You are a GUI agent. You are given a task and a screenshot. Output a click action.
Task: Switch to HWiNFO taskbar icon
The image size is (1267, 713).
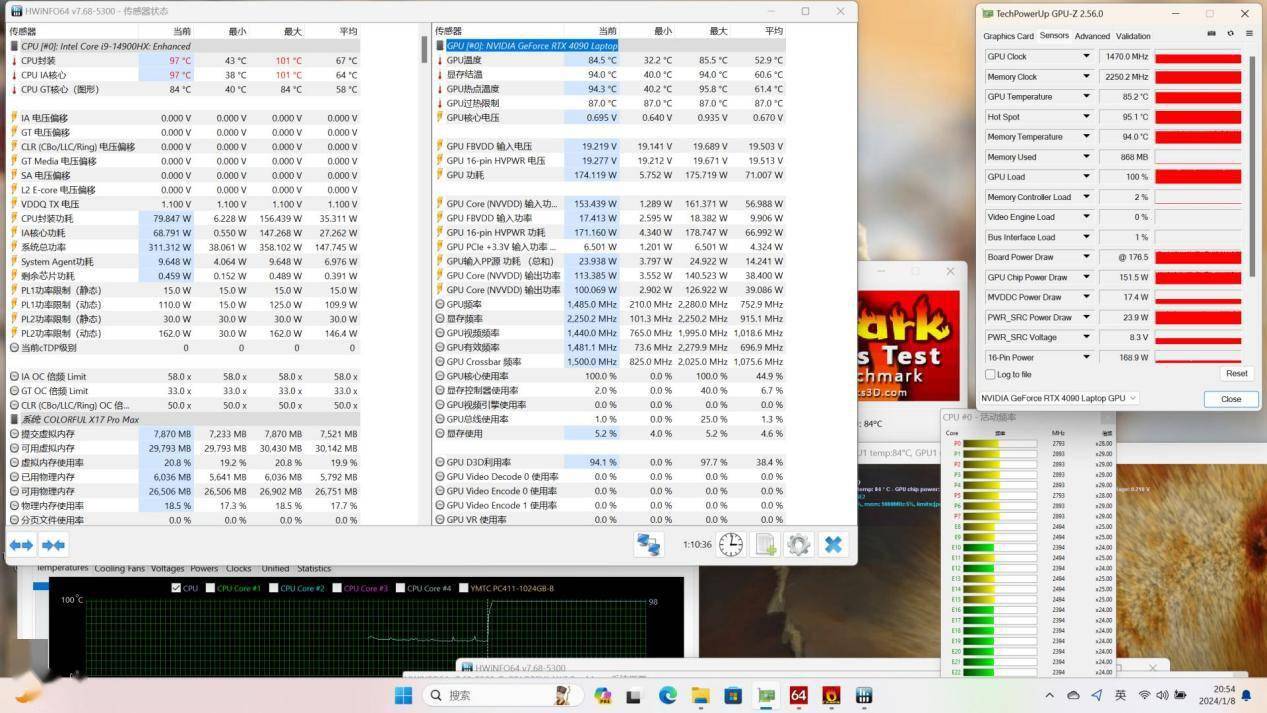(864, 695)
